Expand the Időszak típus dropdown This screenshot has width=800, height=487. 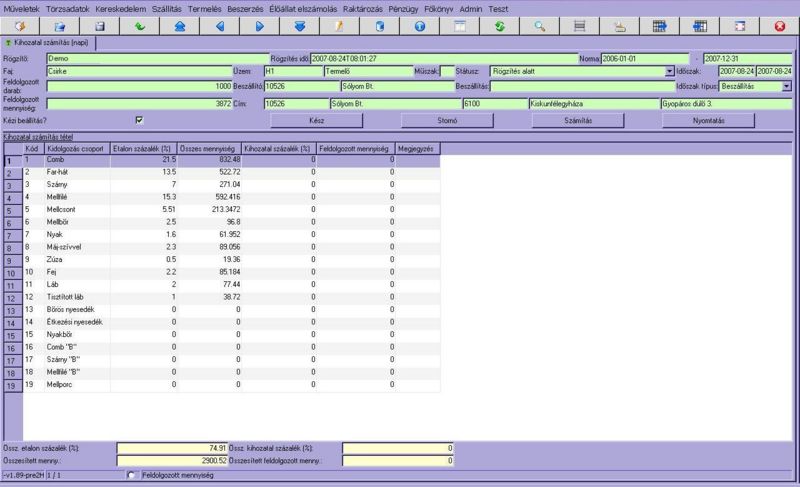(787, 87)
